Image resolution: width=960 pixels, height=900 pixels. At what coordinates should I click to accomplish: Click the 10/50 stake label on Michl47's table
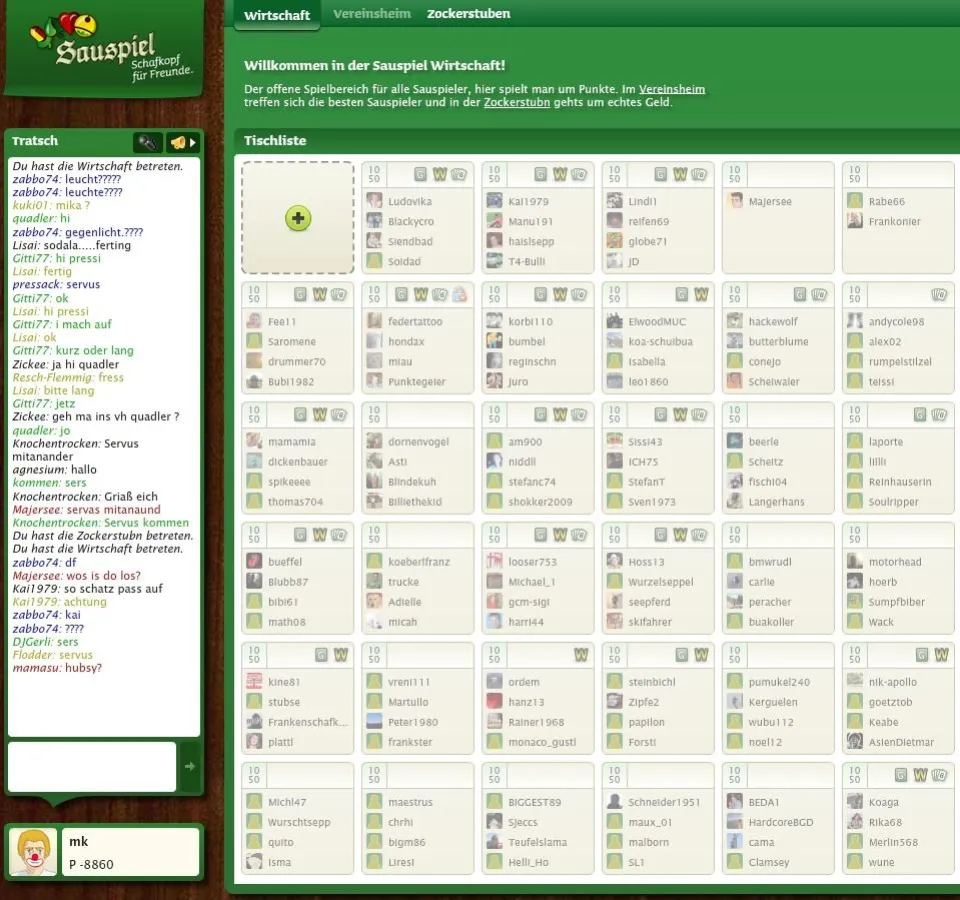click(254, 774)
